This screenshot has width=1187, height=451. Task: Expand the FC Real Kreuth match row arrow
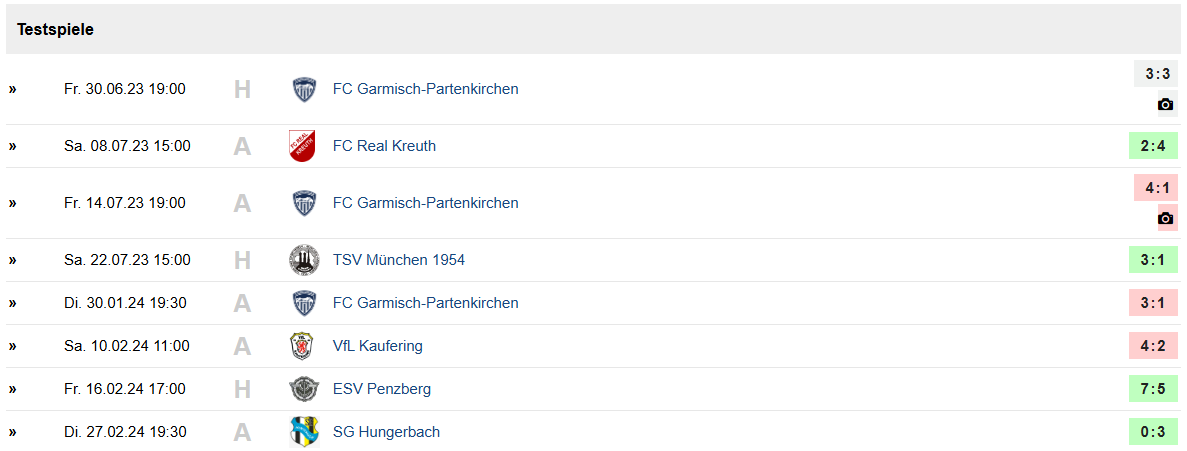(12, 146)
